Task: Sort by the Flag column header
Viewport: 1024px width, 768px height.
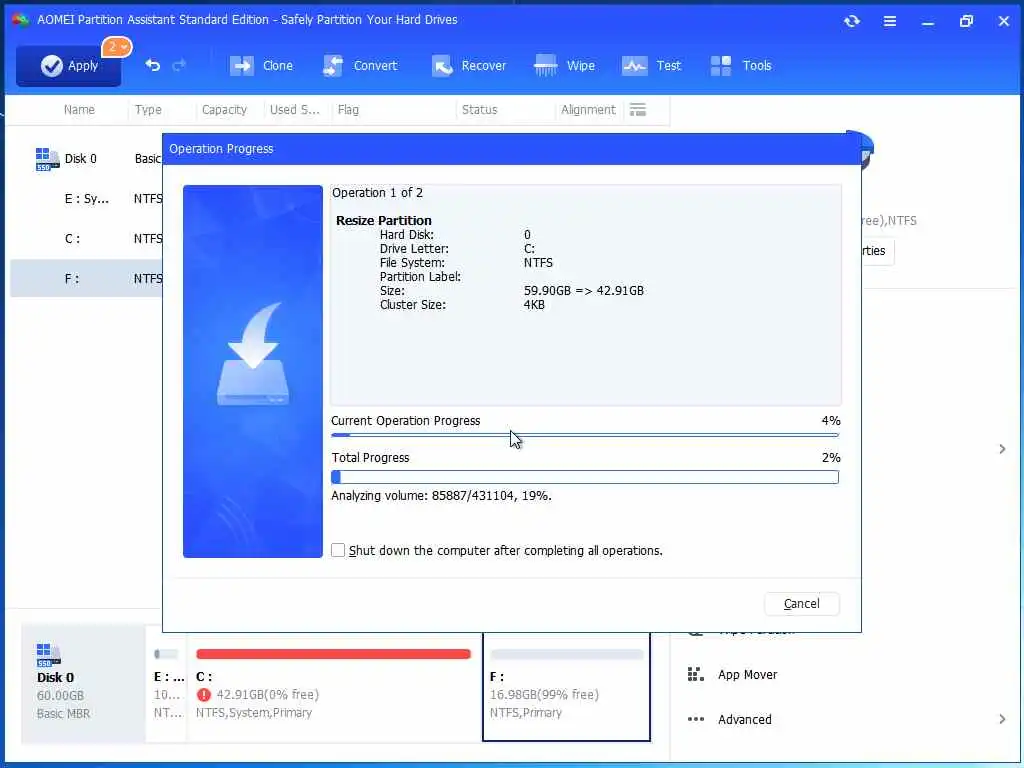Action: pyautogui.click(x=348, y=110)
